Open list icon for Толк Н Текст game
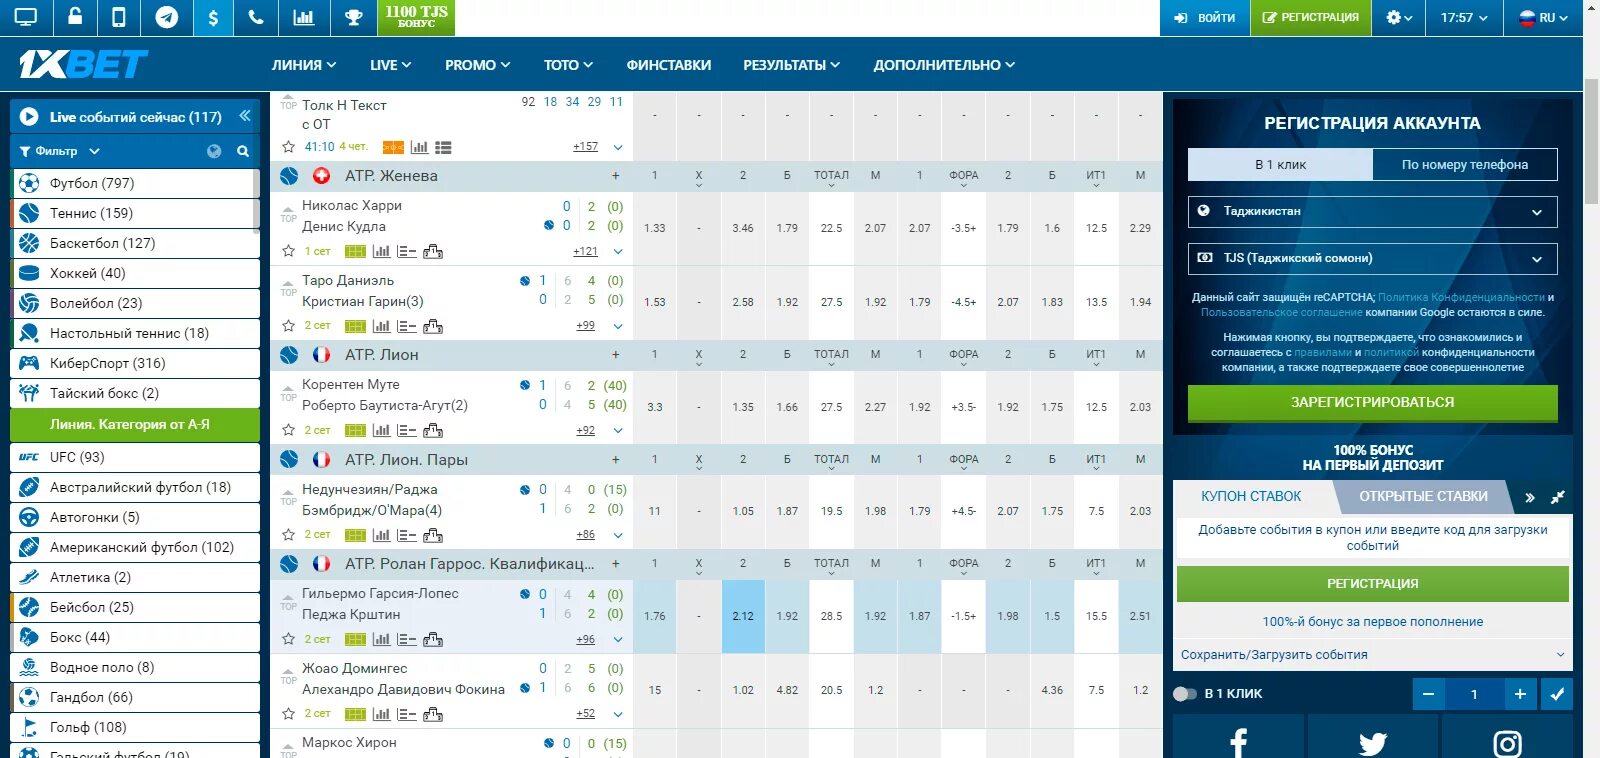The image size is (1600, 758). pyautogui.click(x=443, y=147)
